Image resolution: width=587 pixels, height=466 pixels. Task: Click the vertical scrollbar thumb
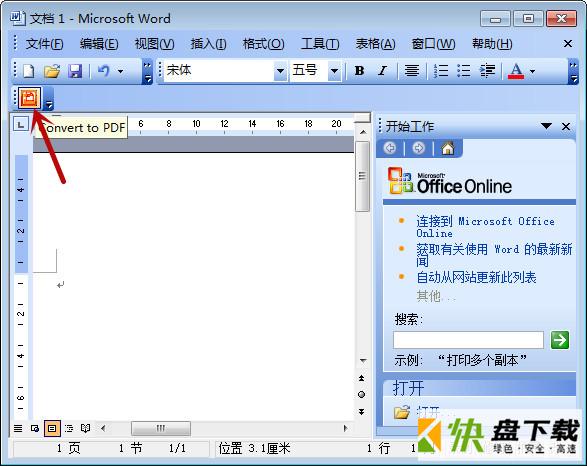pos(362,176)
